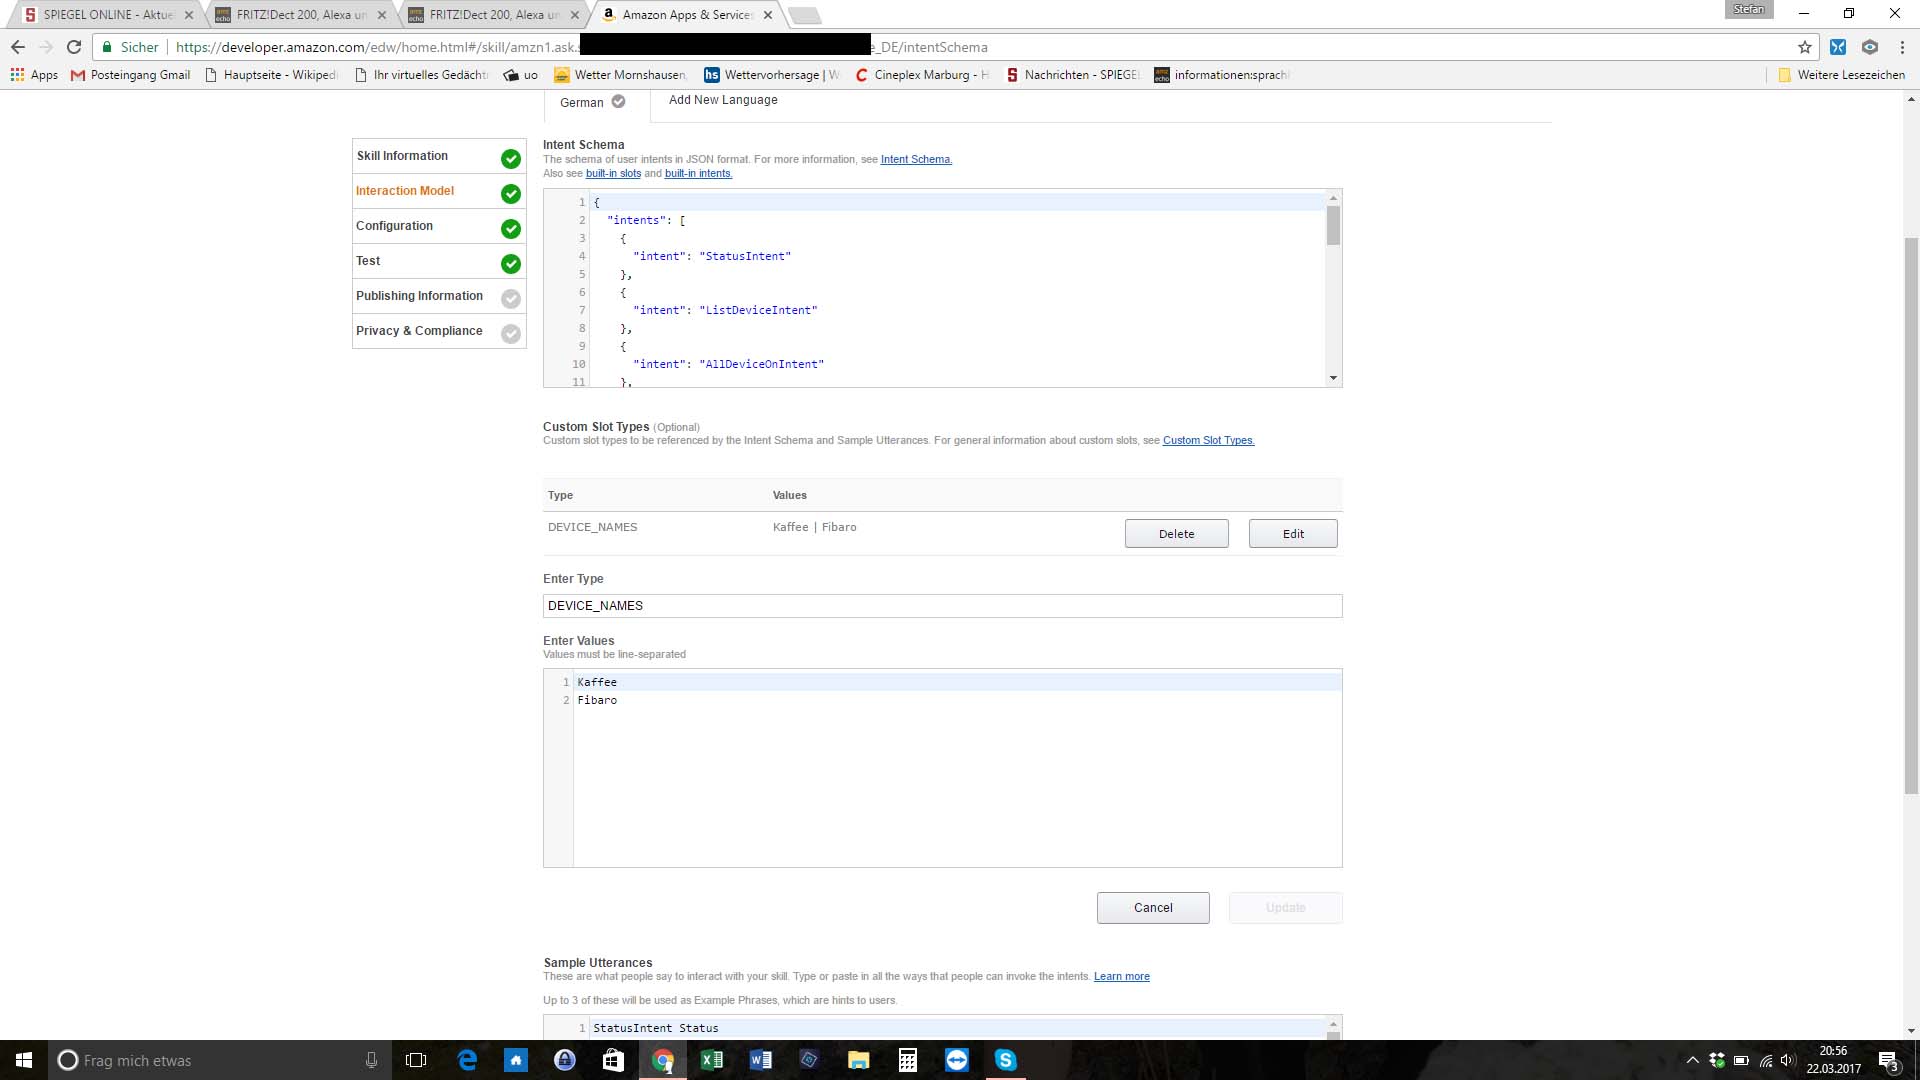Edit the DEVICE_NAMES slot type
The height and width of the screenshot is (1080, 1920).
pos(1293,534)
